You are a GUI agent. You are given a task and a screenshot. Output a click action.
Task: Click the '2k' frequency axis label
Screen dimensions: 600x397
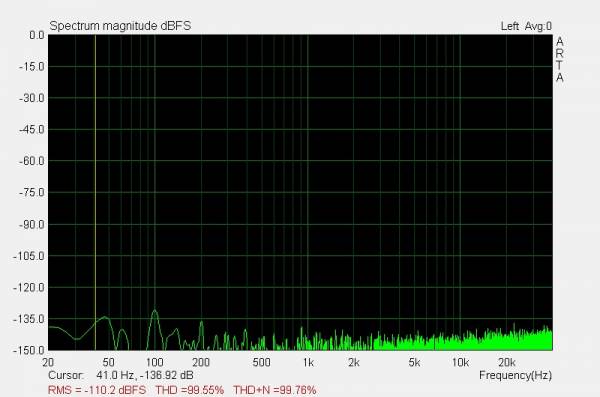coord(354,362)
